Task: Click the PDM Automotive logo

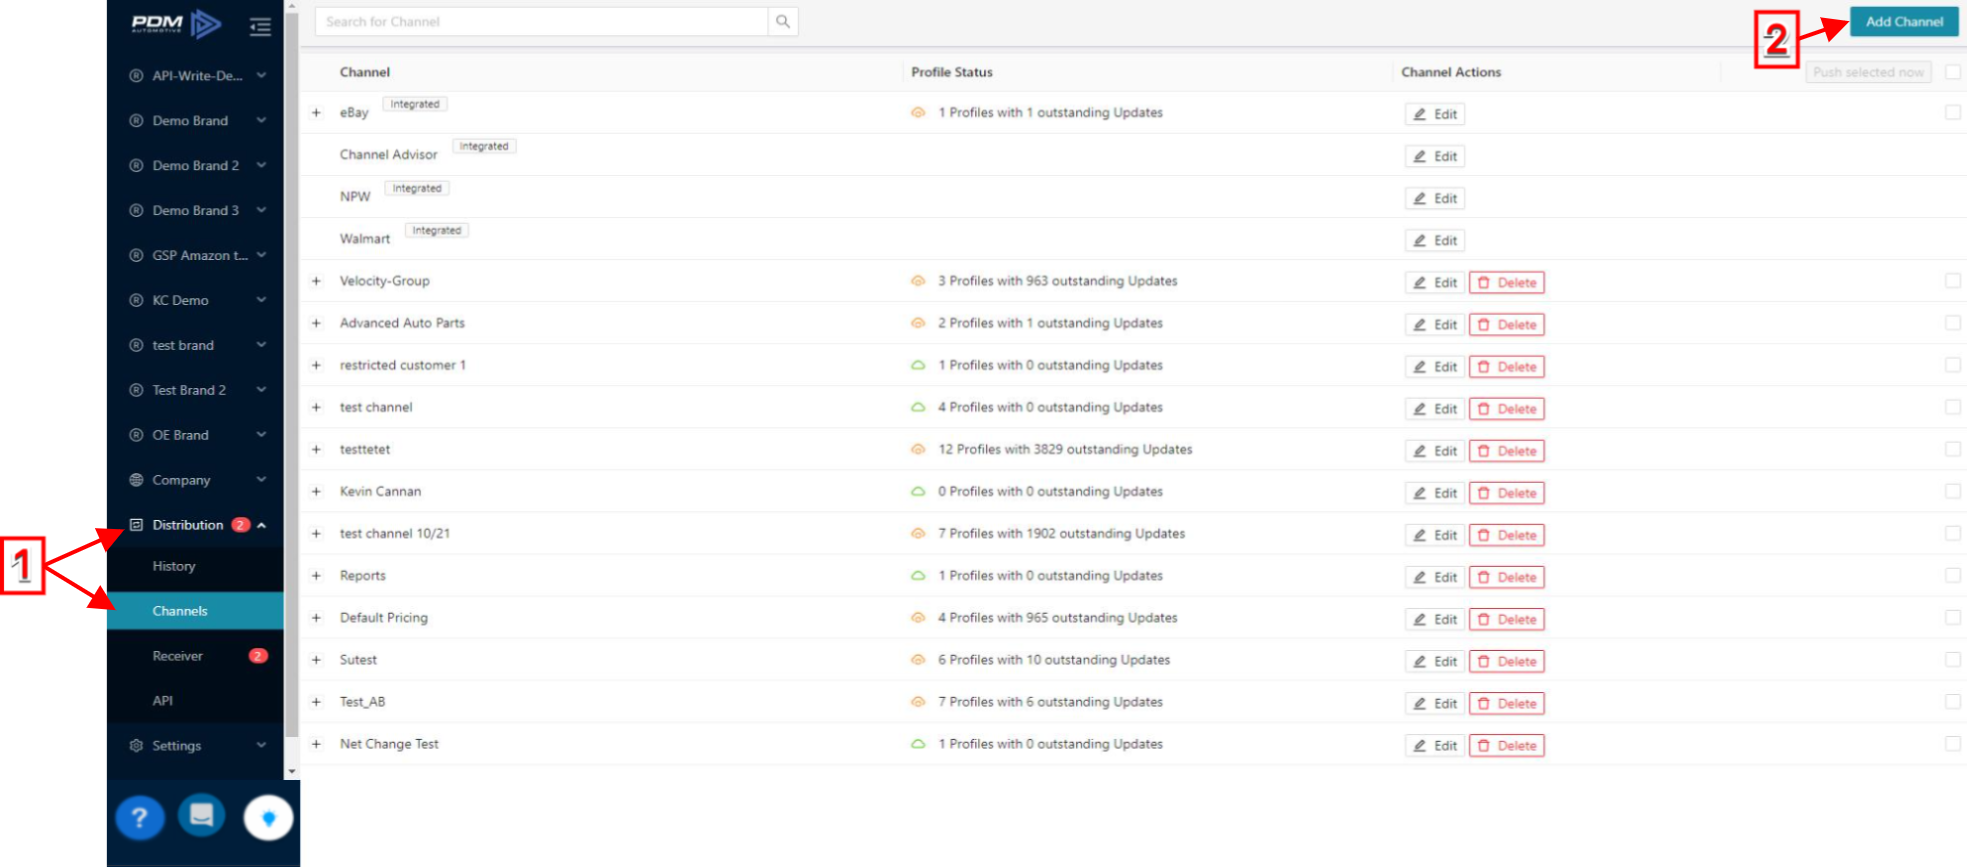Action: click(x=176, y=24)
